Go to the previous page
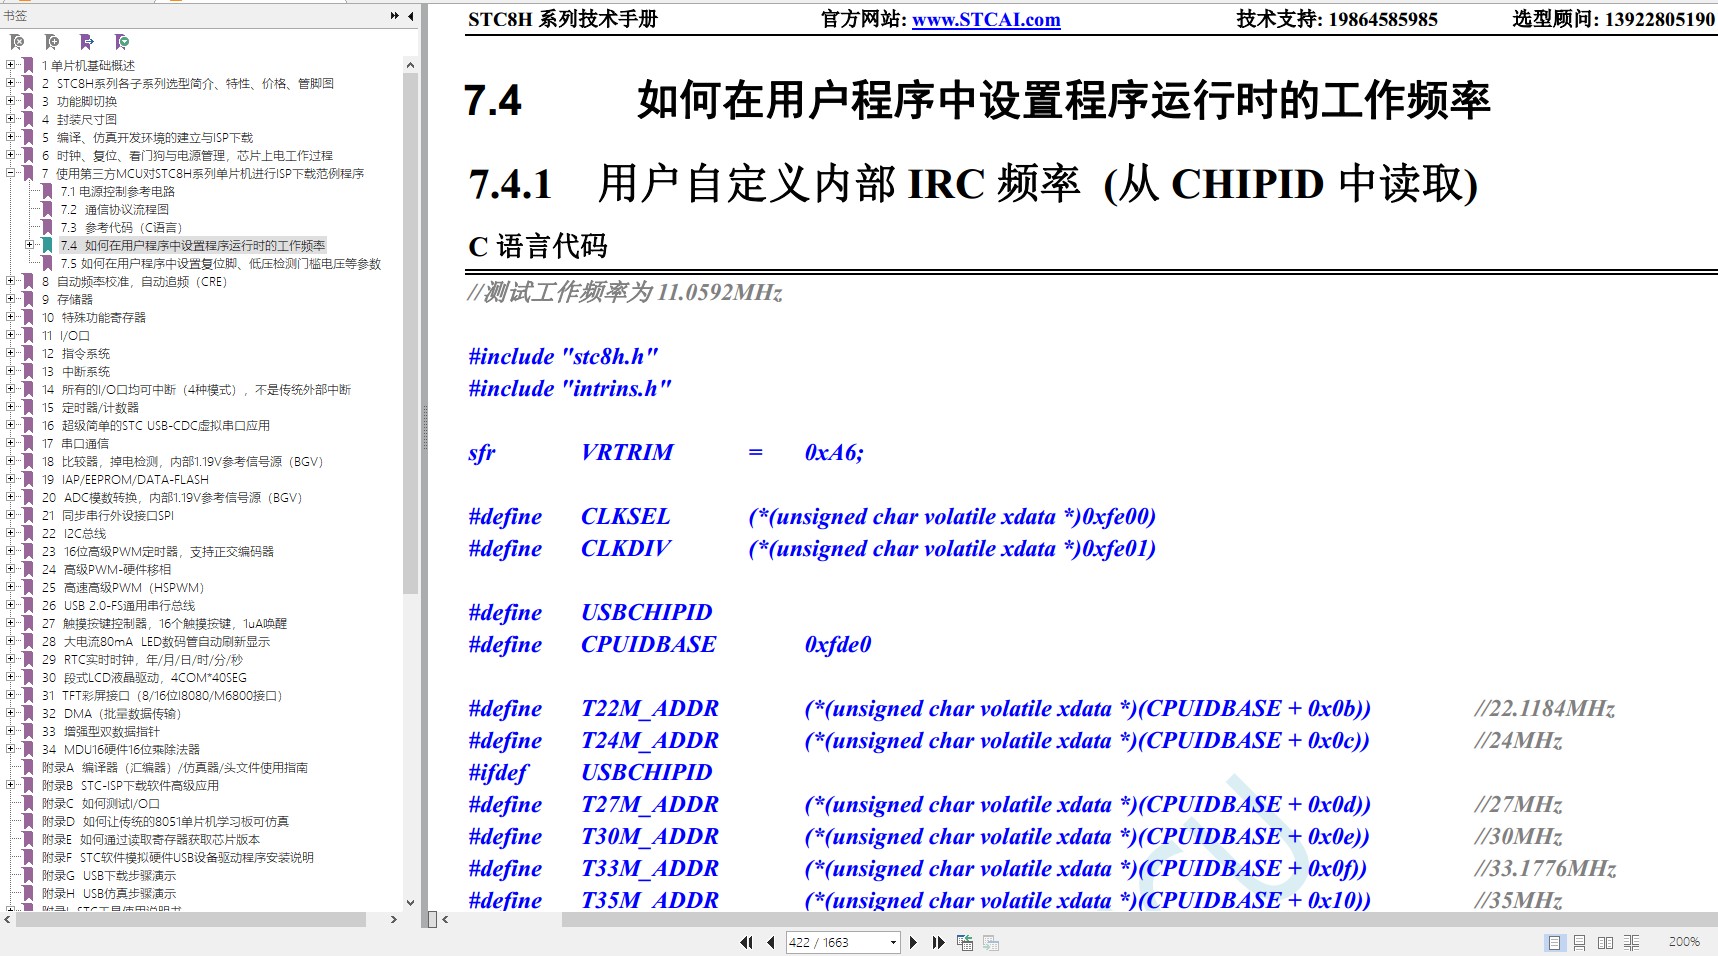 pyautogui.click(x=770, y=942)
